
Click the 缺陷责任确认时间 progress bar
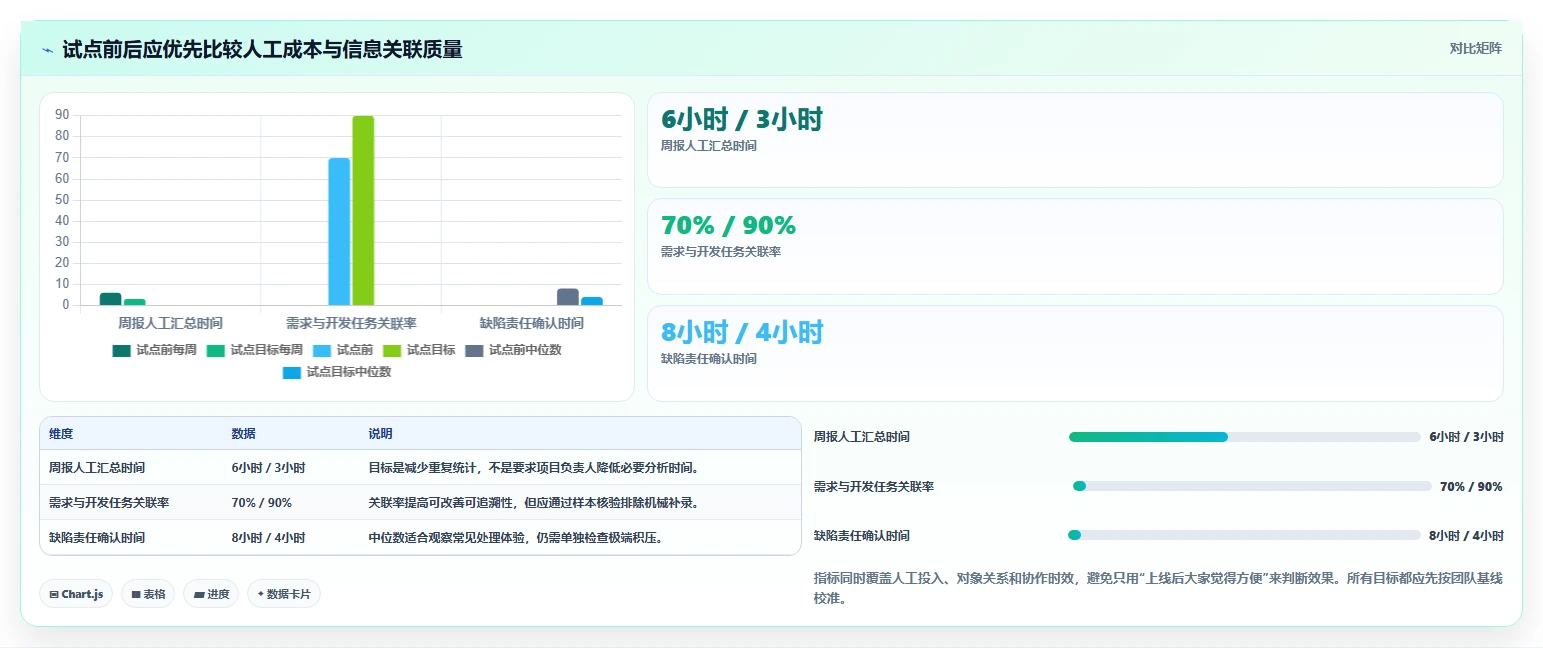click(1244, 535)
